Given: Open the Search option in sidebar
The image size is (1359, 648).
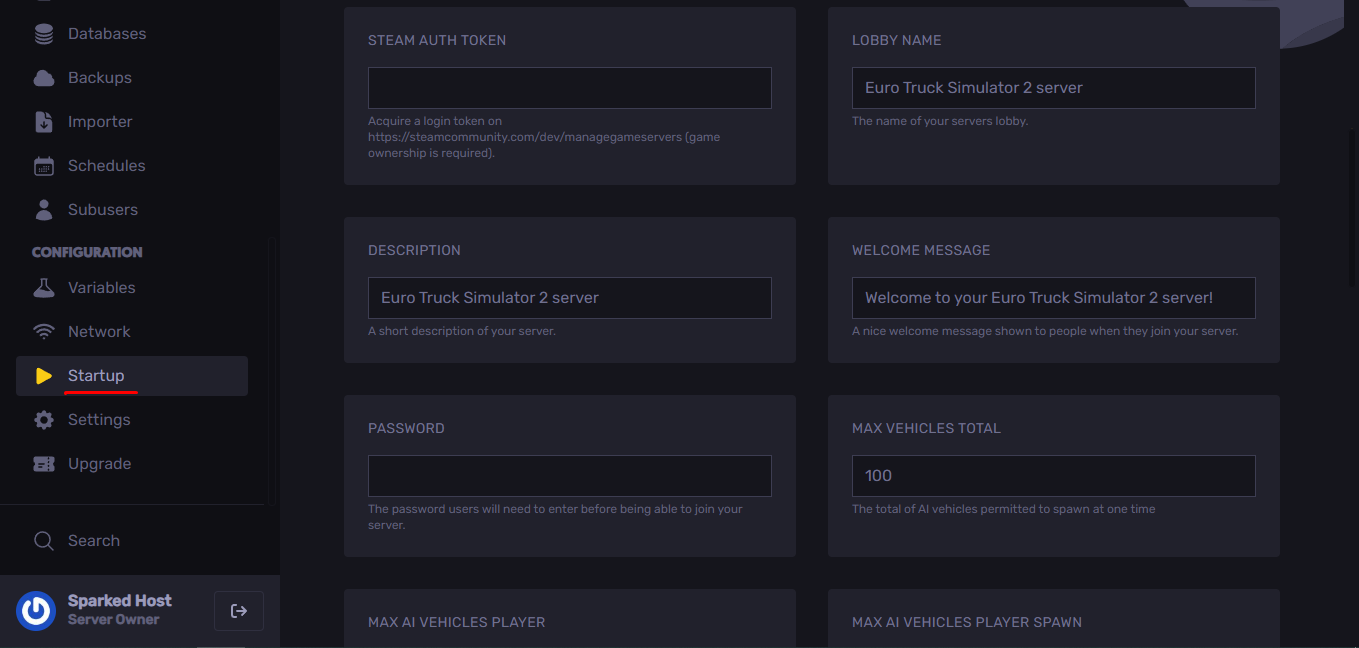Looking at the screenshot, I should (132, 541).
